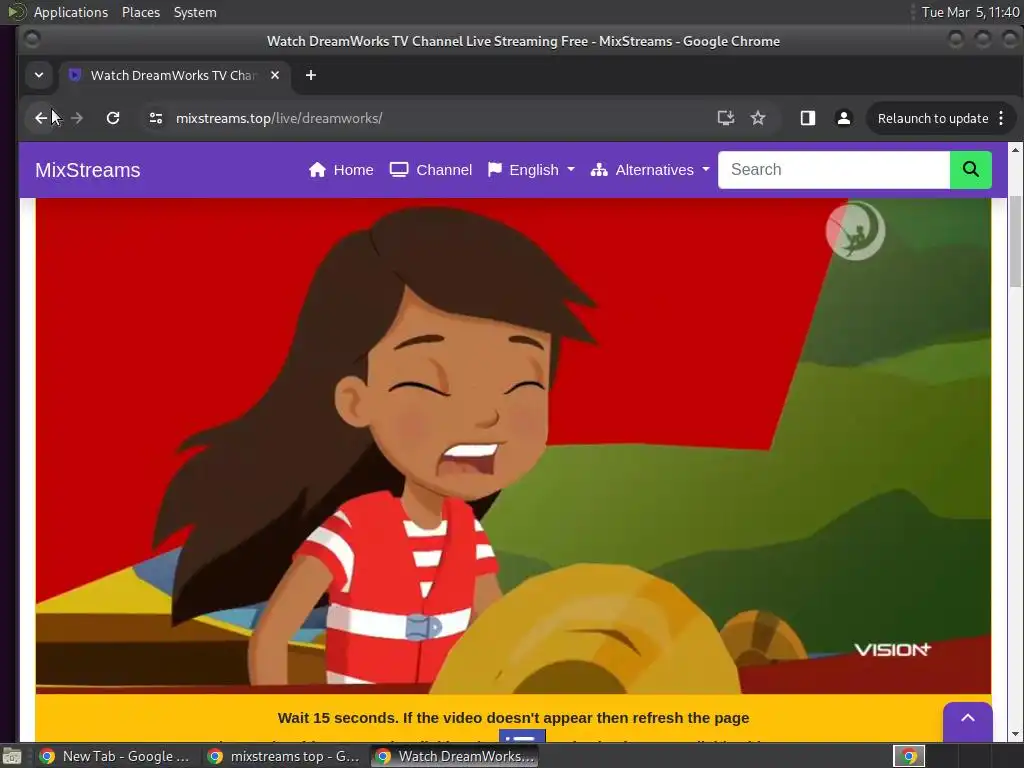Click the window menu icon in title bar
Screen dimensions: 1024x768
31,40
